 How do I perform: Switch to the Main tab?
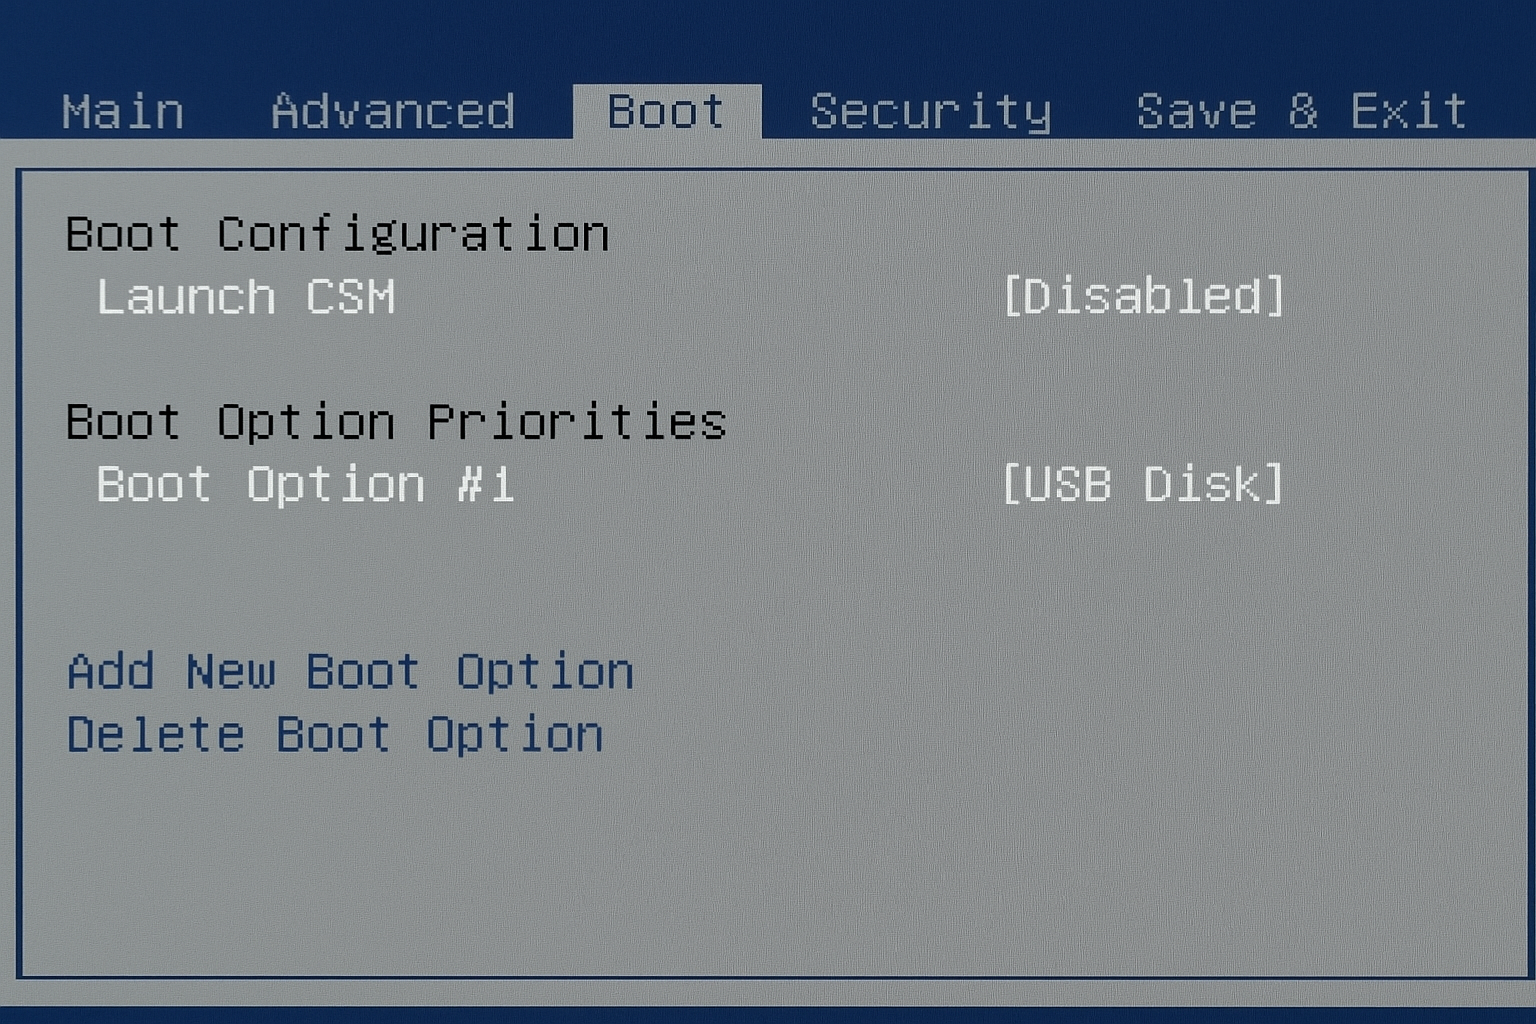pos(120,110)
